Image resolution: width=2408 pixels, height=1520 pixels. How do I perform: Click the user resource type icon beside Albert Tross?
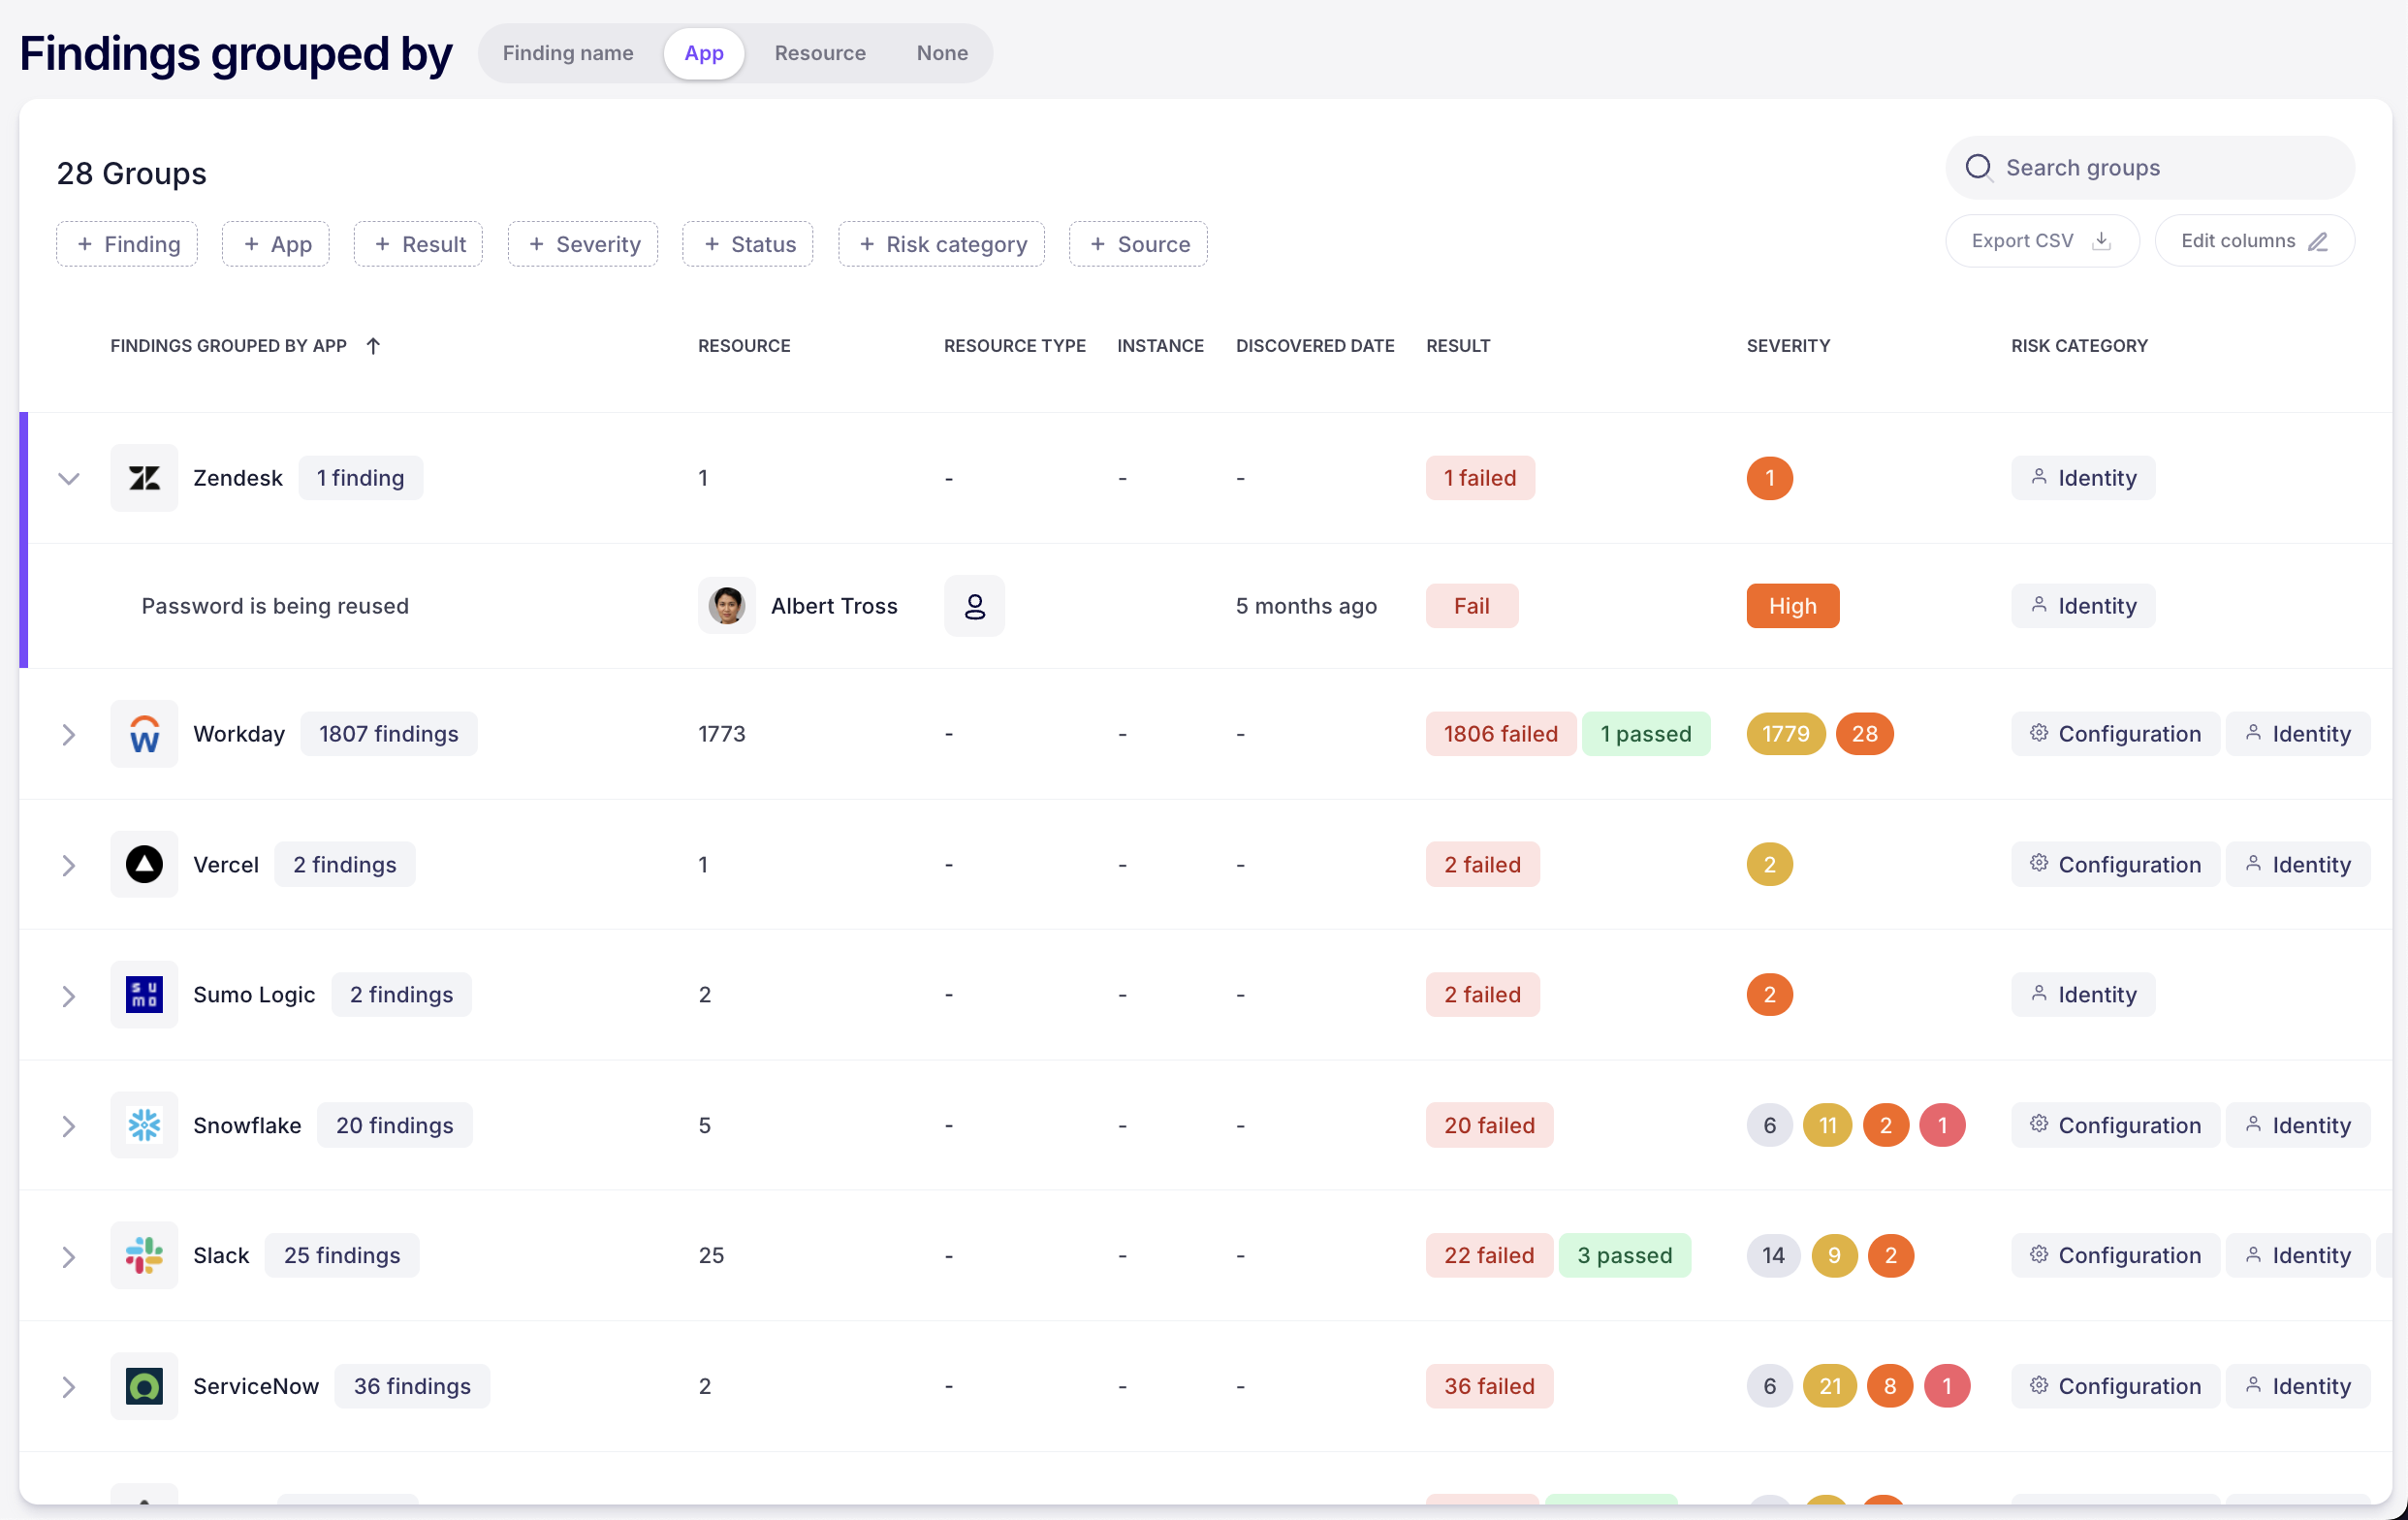(974, 605)
